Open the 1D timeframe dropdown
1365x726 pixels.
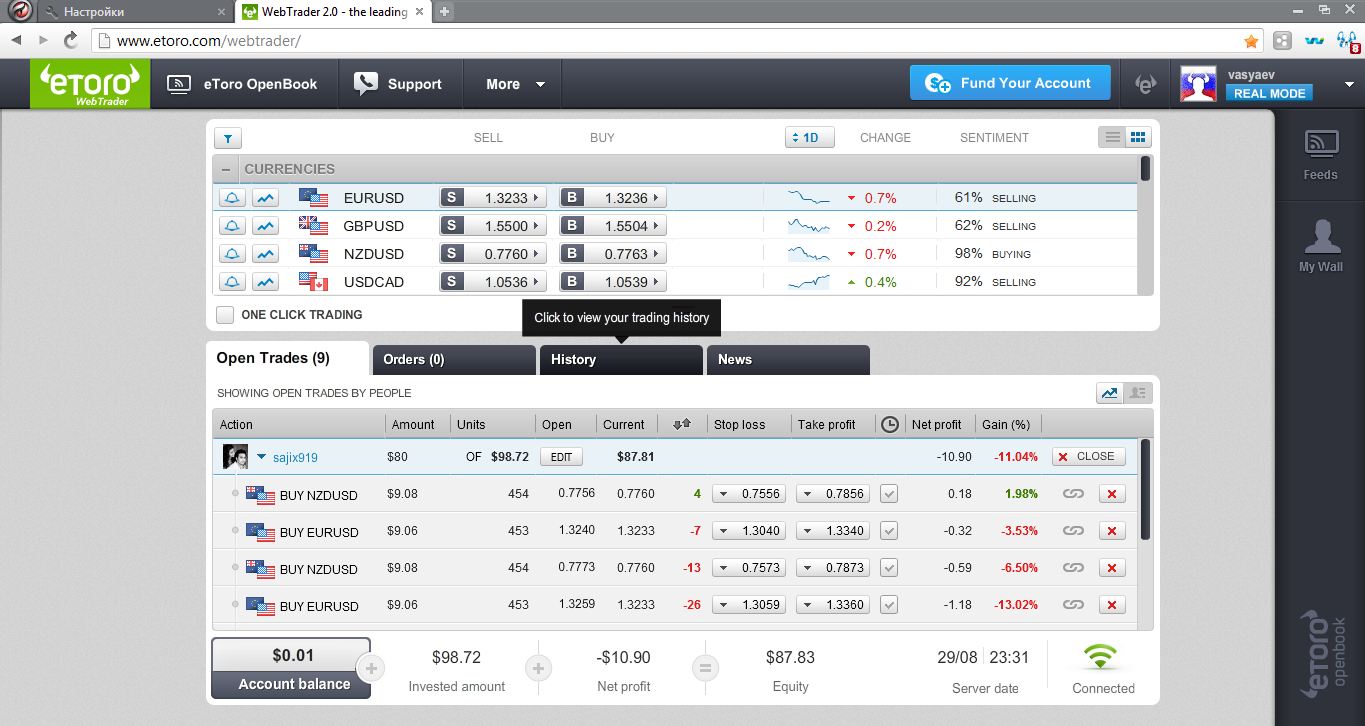click(x=809, y=138)
